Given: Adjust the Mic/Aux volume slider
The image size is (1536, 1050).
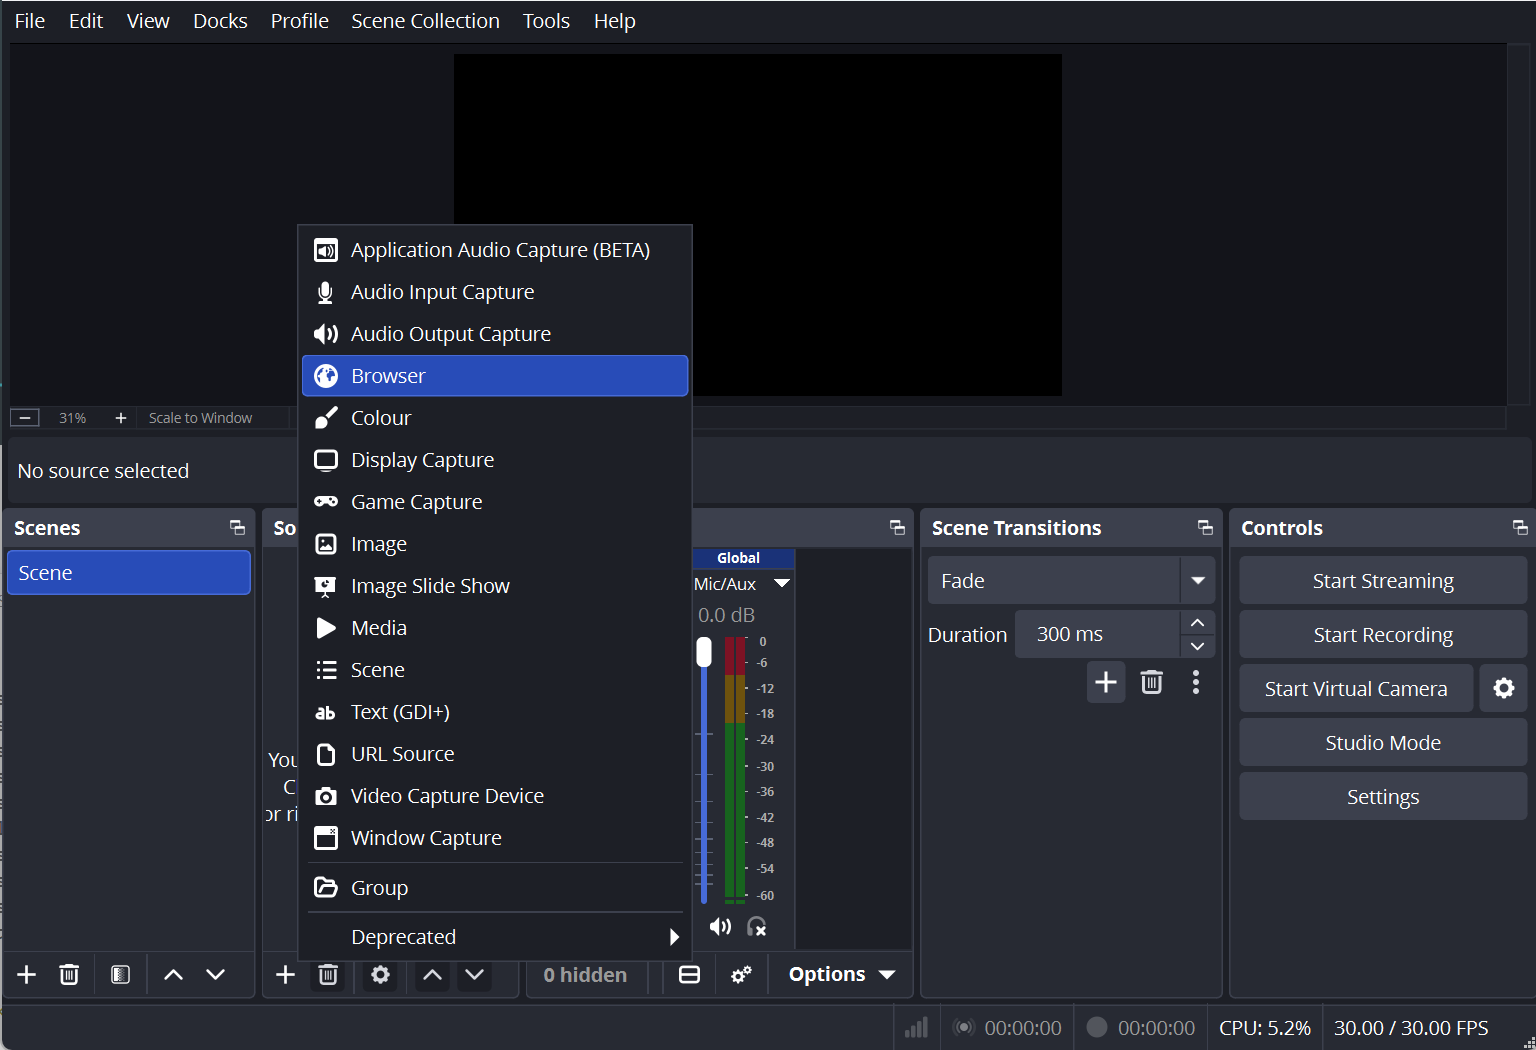Looking at the screenshot, I should pos(704,651).
